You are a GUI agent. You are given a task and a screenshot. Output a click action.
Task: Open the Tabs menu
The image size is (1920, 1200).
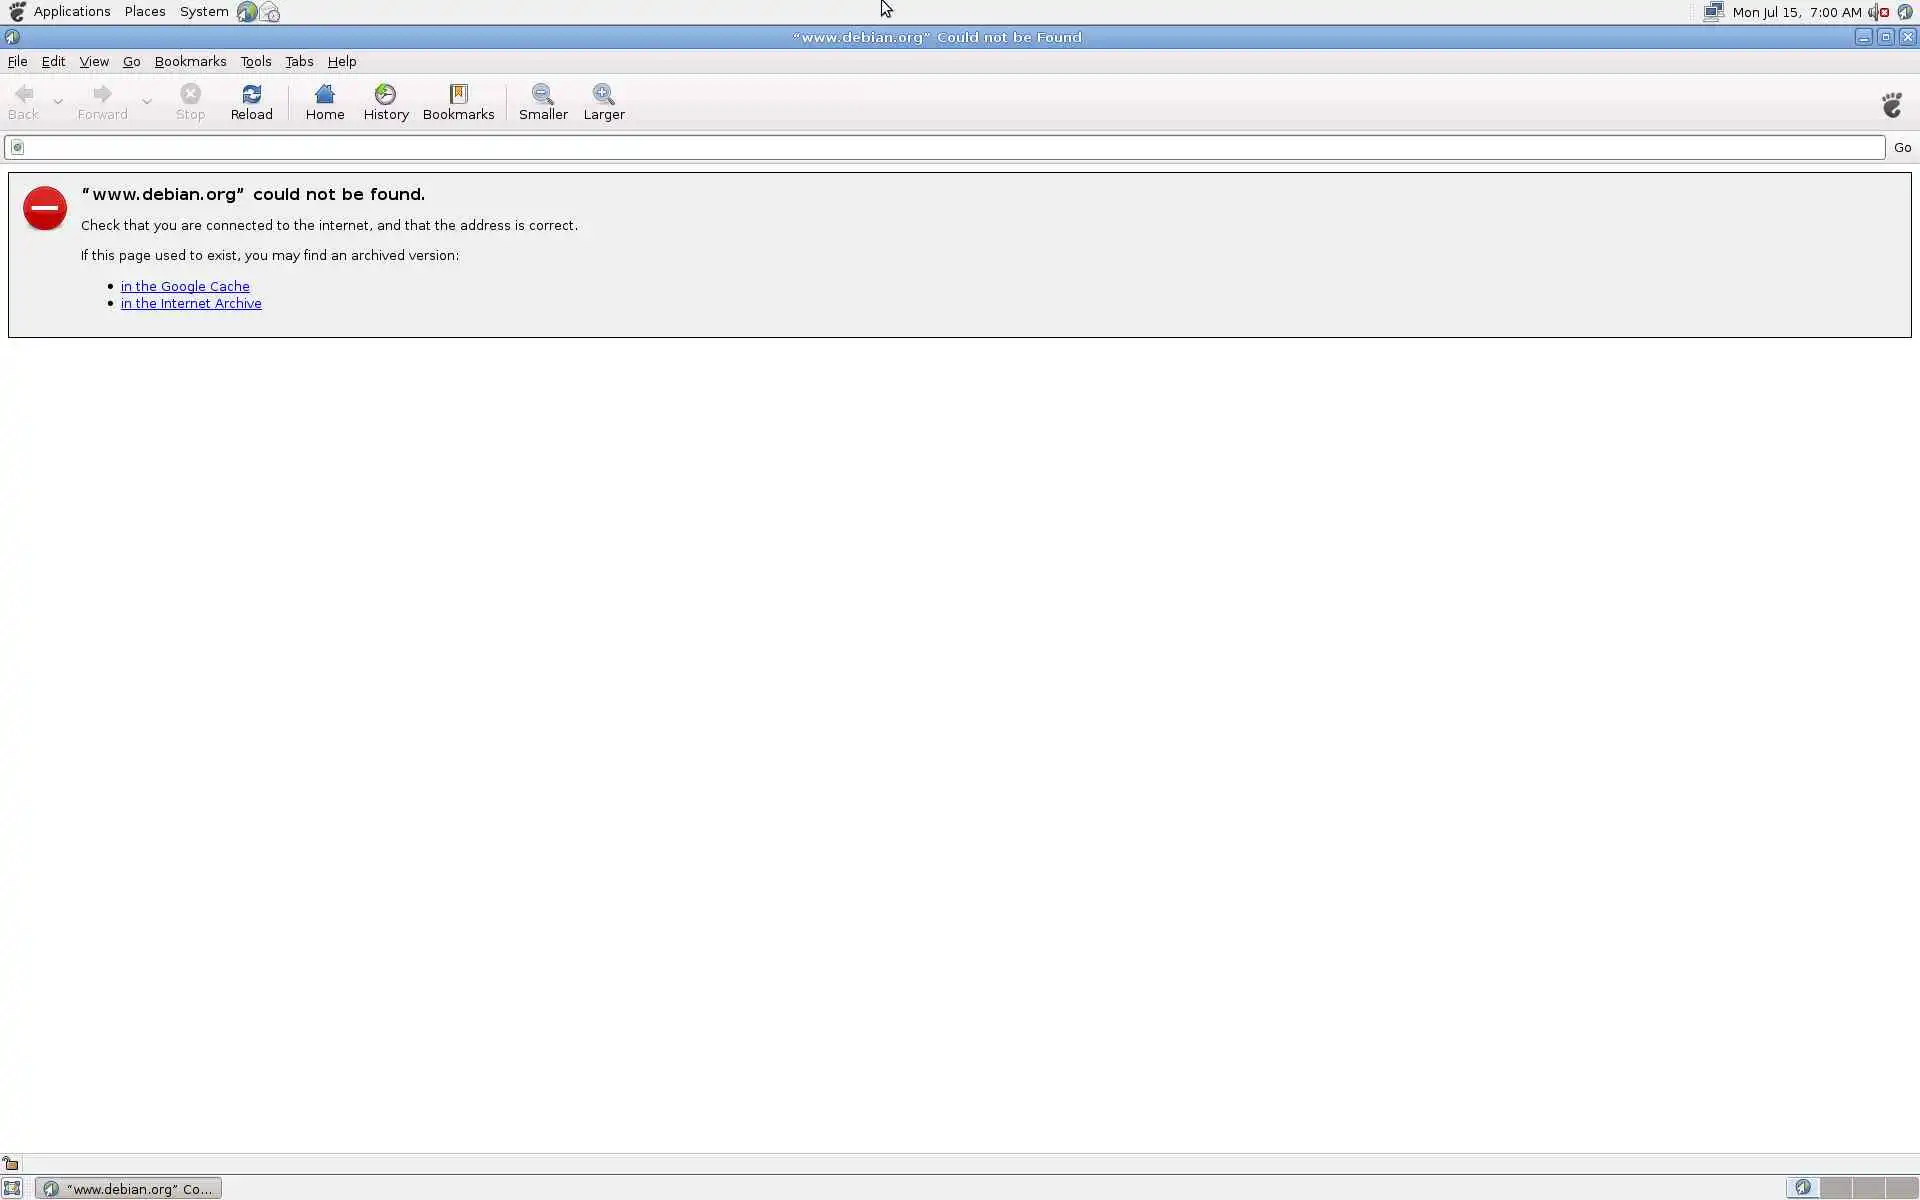(x=299, y=62)
